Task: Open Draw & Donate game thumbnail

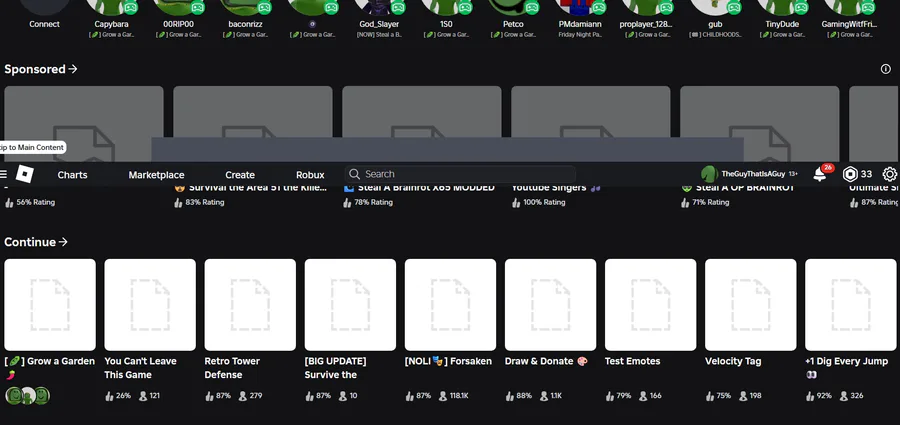Action: pyautogui.click(x=550, y=304)
